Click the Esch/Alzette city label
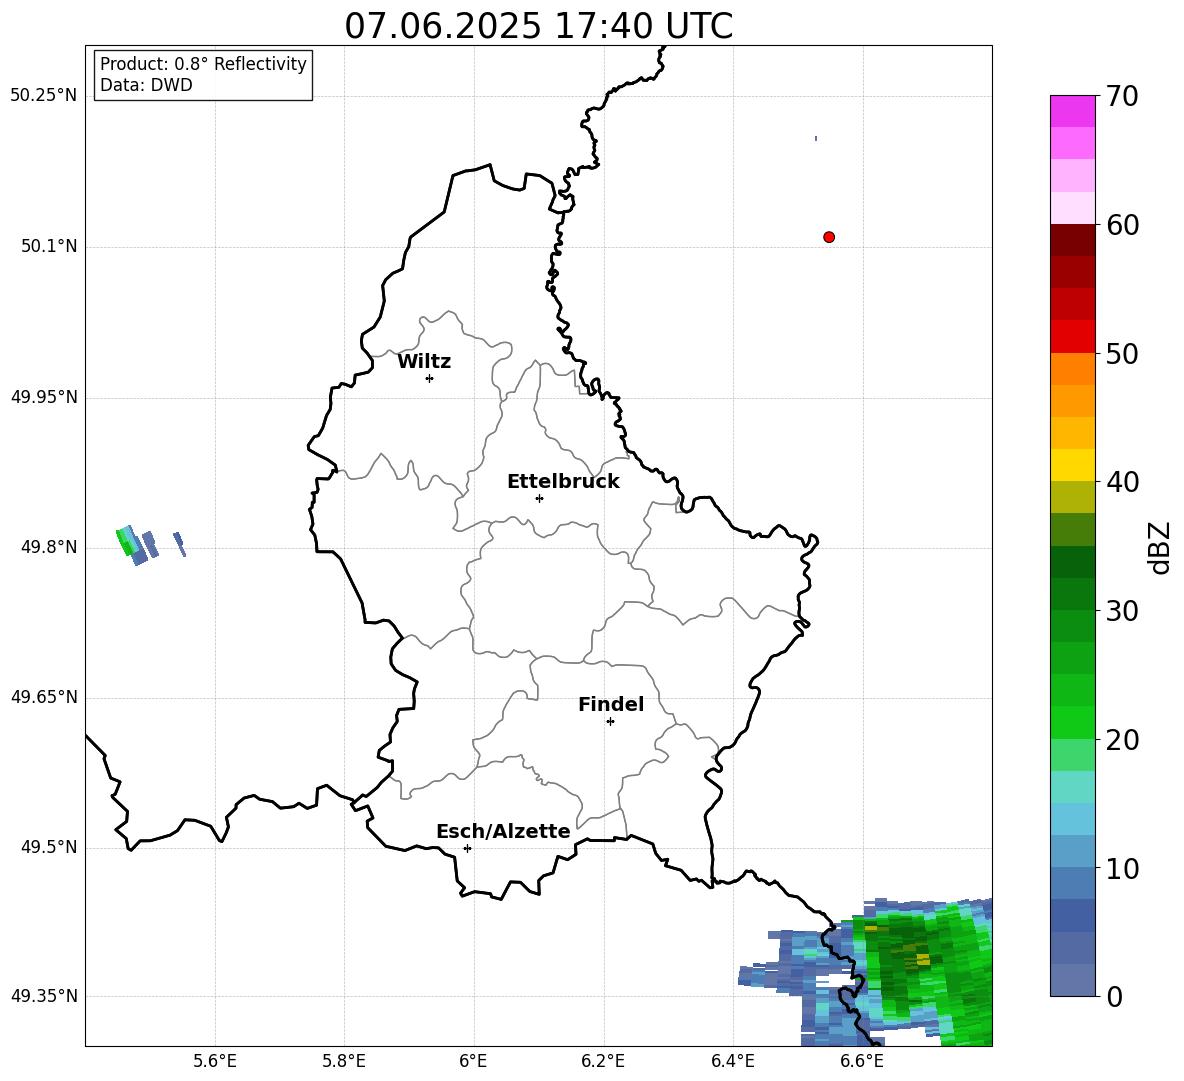1184x1081 pixels. pyautogui.click(x=503, y=831)
